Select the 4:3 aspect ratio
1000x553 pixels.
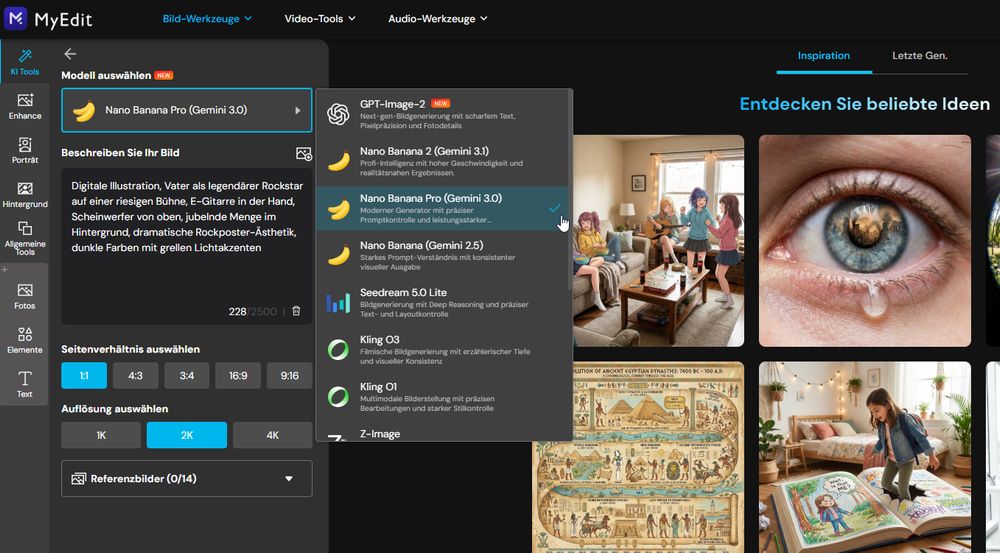pos(135,376)
